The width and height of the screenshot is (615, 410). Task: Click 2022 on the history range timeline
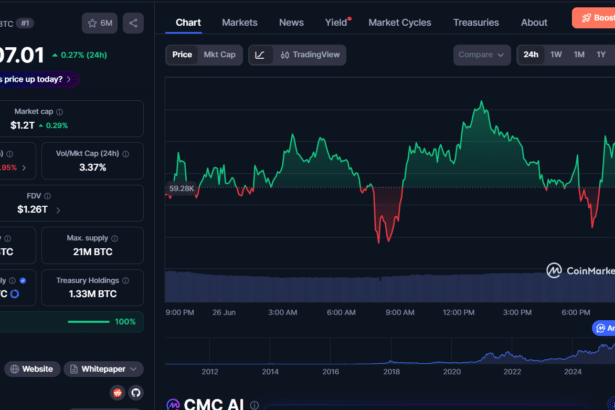point(512,372)
